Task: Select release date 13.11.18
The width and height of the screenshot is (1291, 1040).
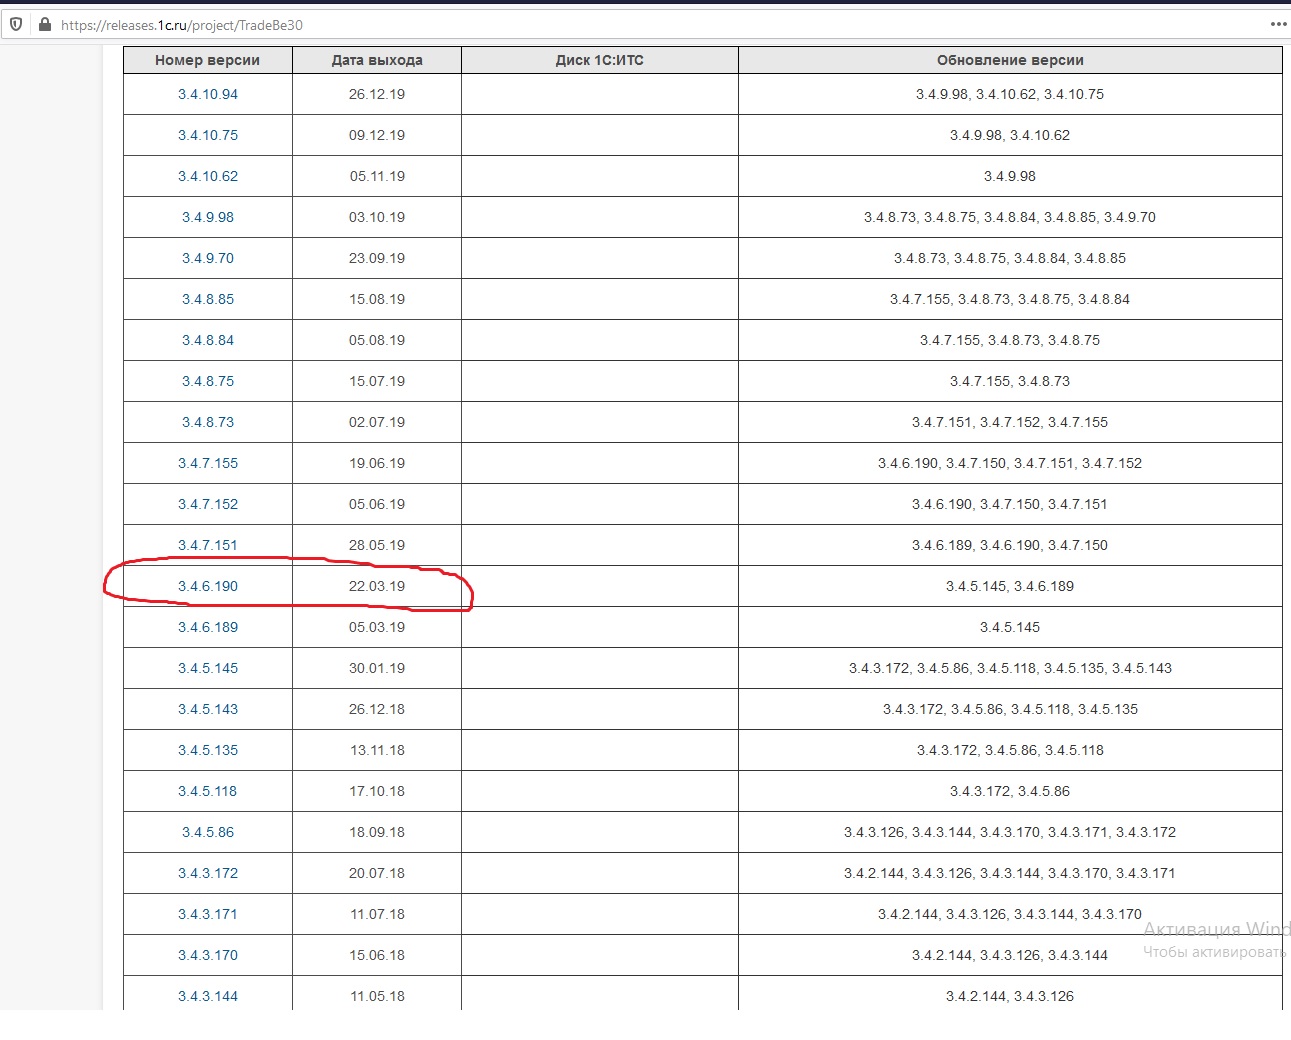Action: (377, 750)
